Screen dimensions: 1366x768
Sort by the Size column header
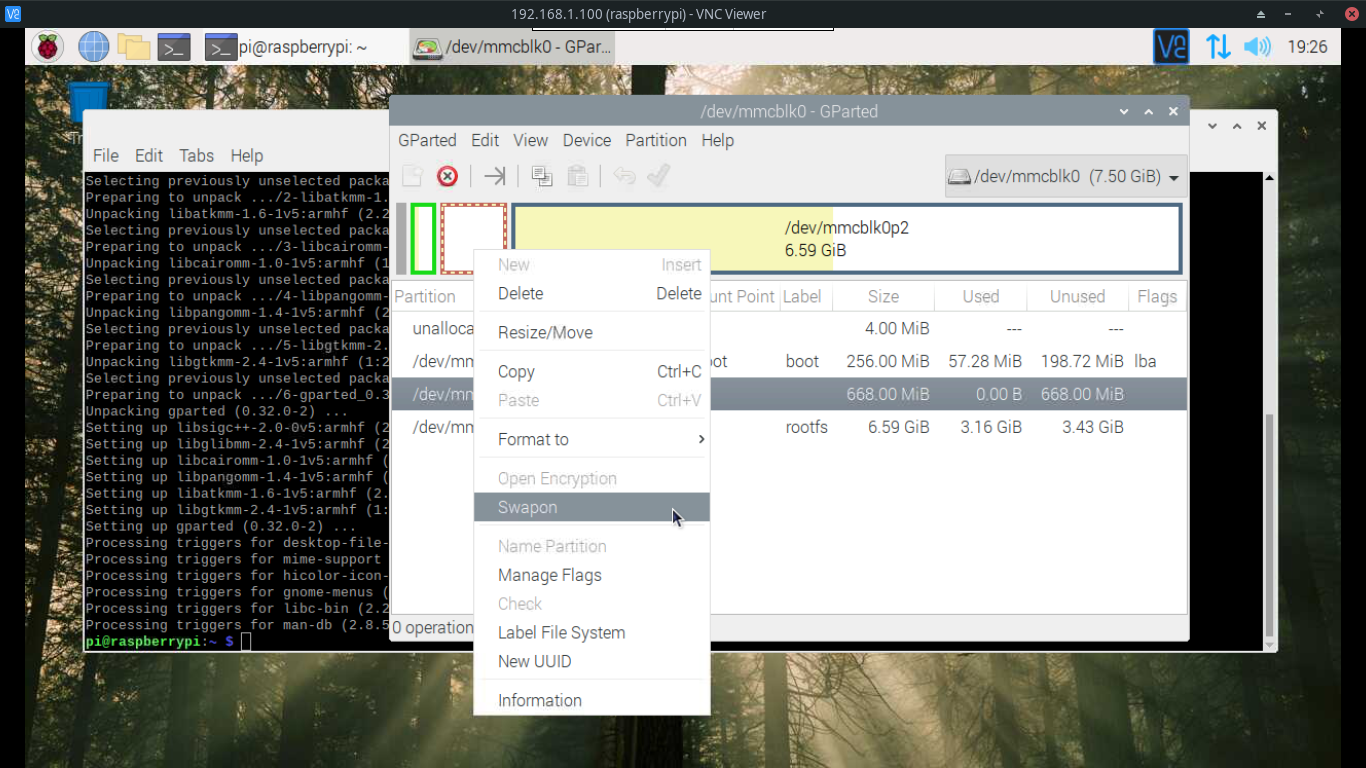[x=883, y=297]
